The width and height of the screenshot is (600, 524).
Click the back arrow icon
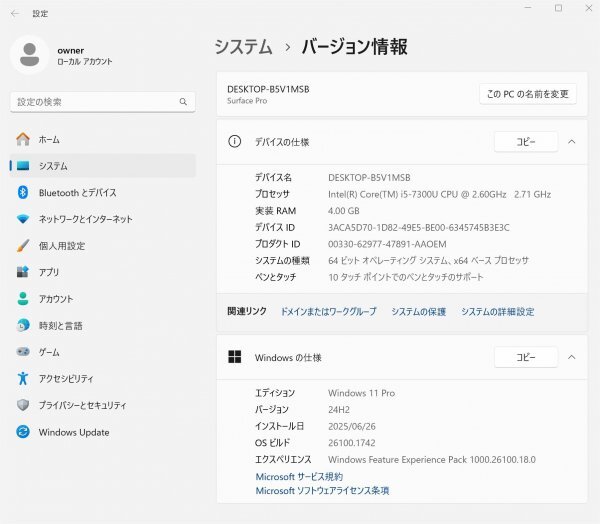pyautogui.click(x=15, y=14)
